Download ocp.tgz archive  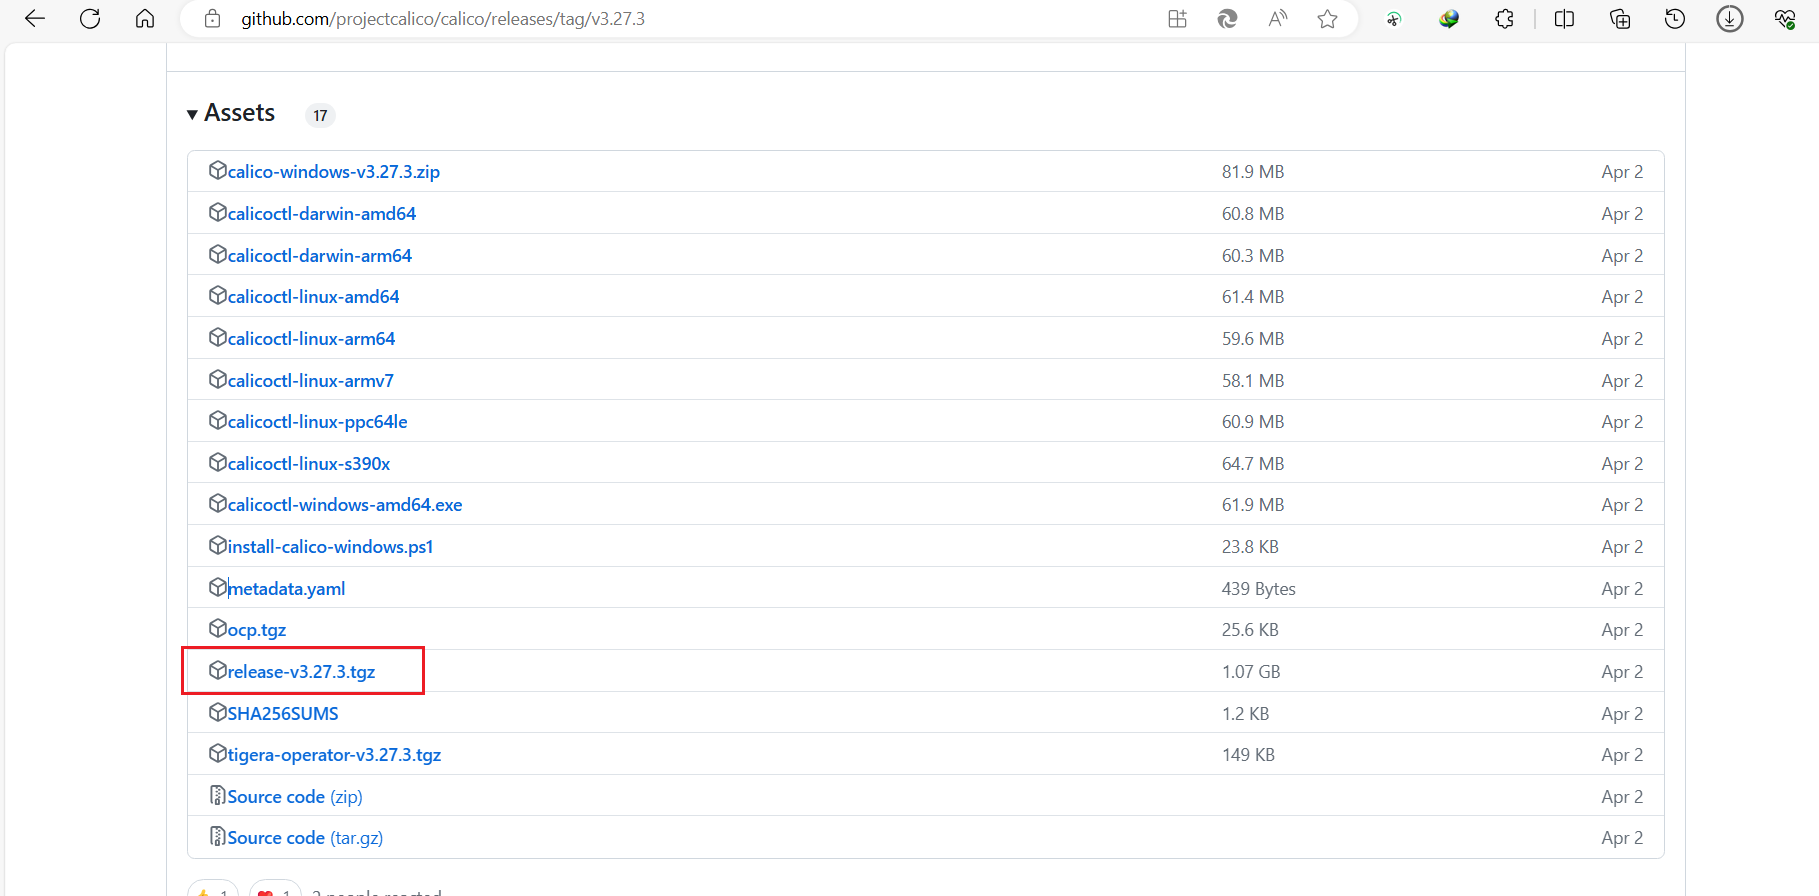(x=257, y=630)
